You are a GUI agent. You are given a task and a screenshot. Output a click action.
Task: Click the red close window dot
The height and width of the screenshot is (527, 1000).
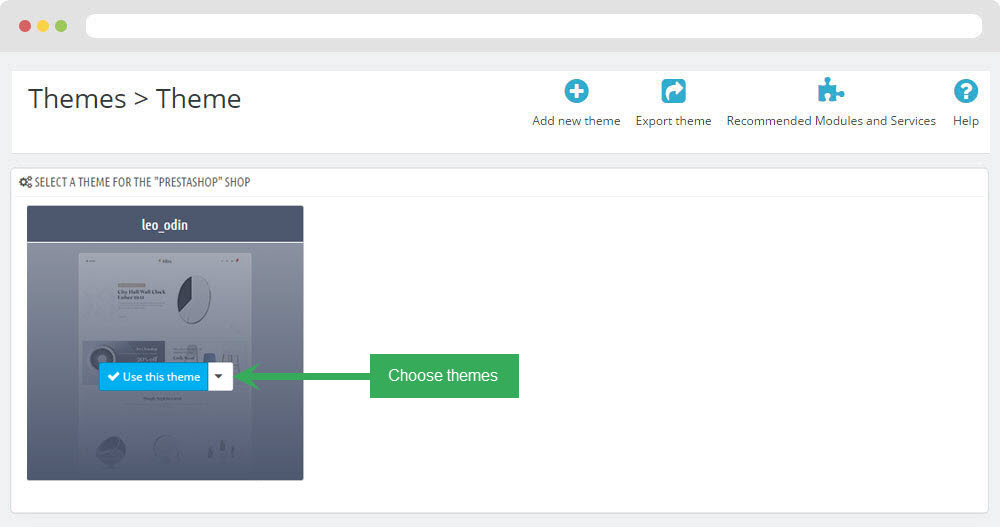click(x=25, y=26)
